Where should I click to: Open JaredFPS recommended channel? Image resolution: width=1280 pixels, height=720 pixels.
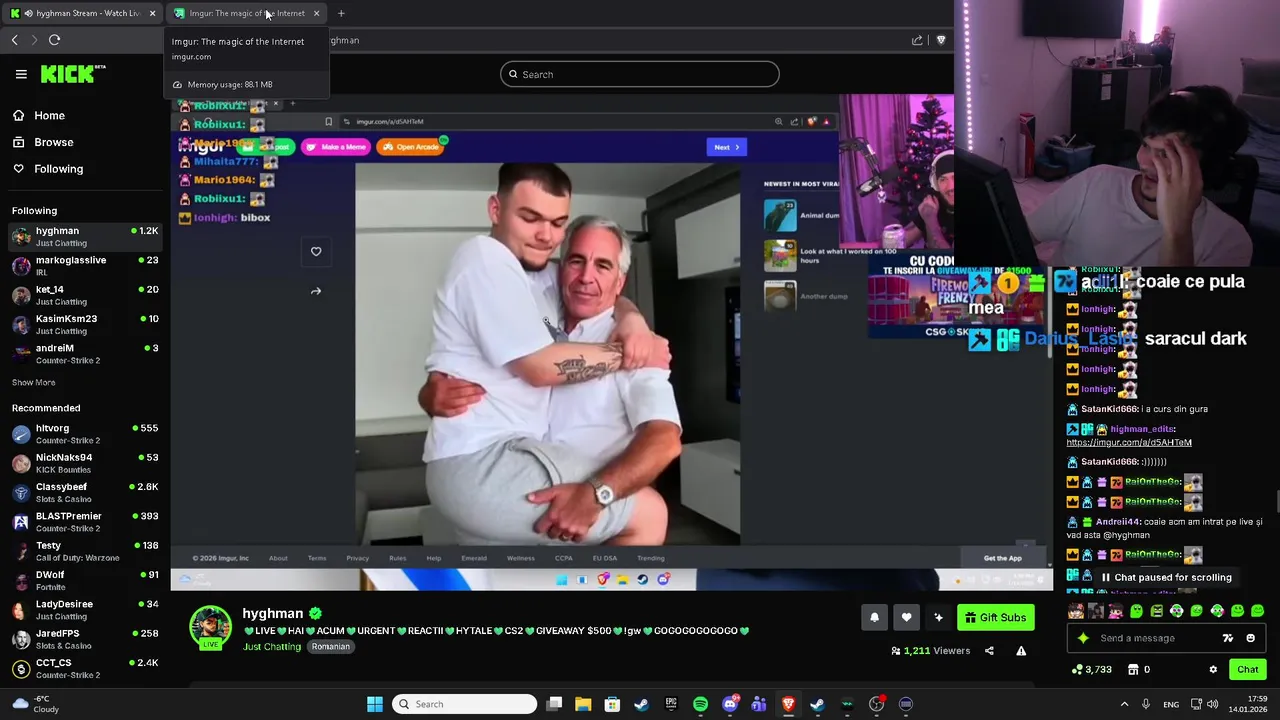pos(83,639)
